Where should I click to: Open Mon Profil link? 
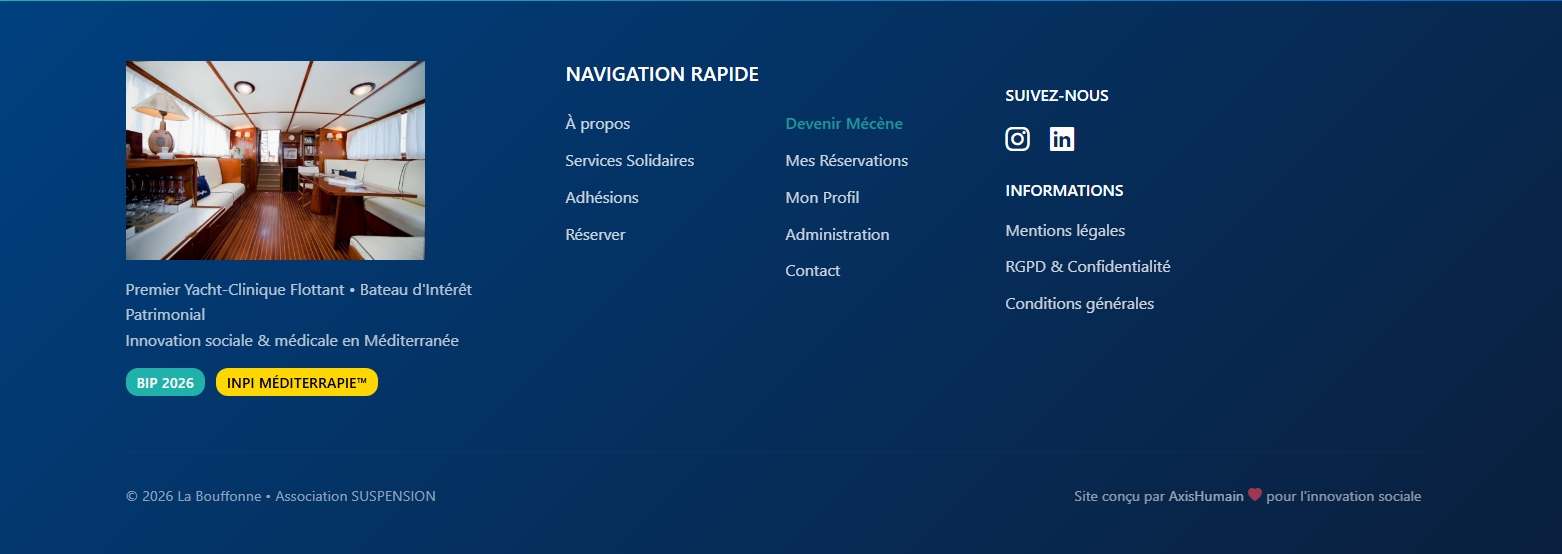[822, 198]
